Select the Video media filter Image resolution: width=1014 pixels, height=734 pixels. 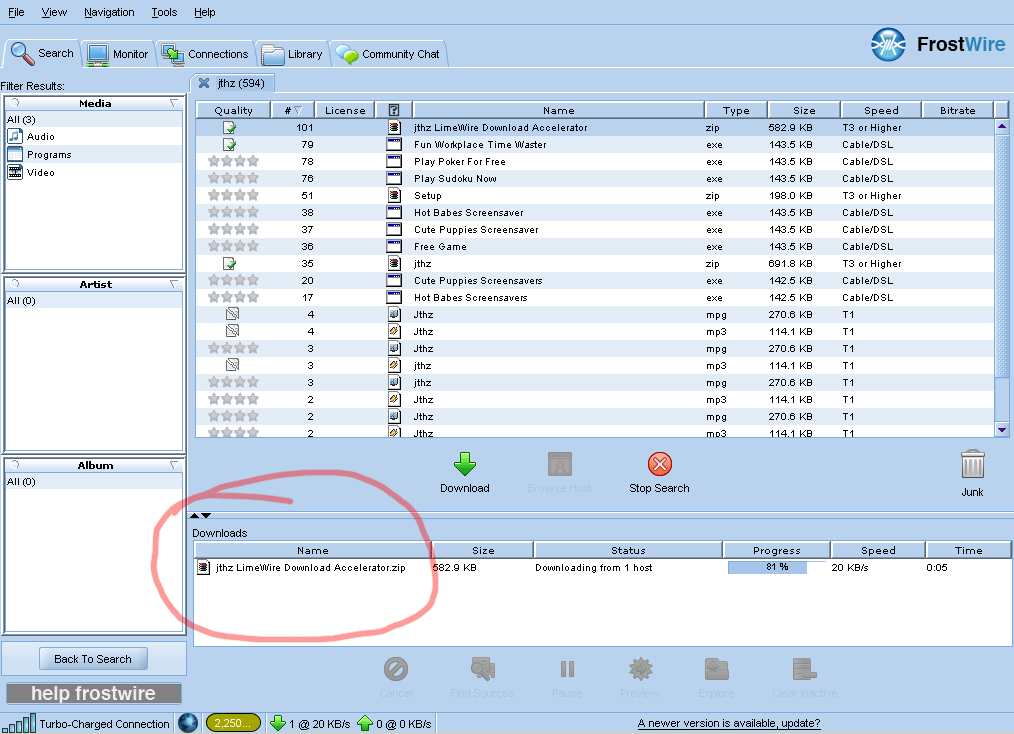tap(94, 173)
